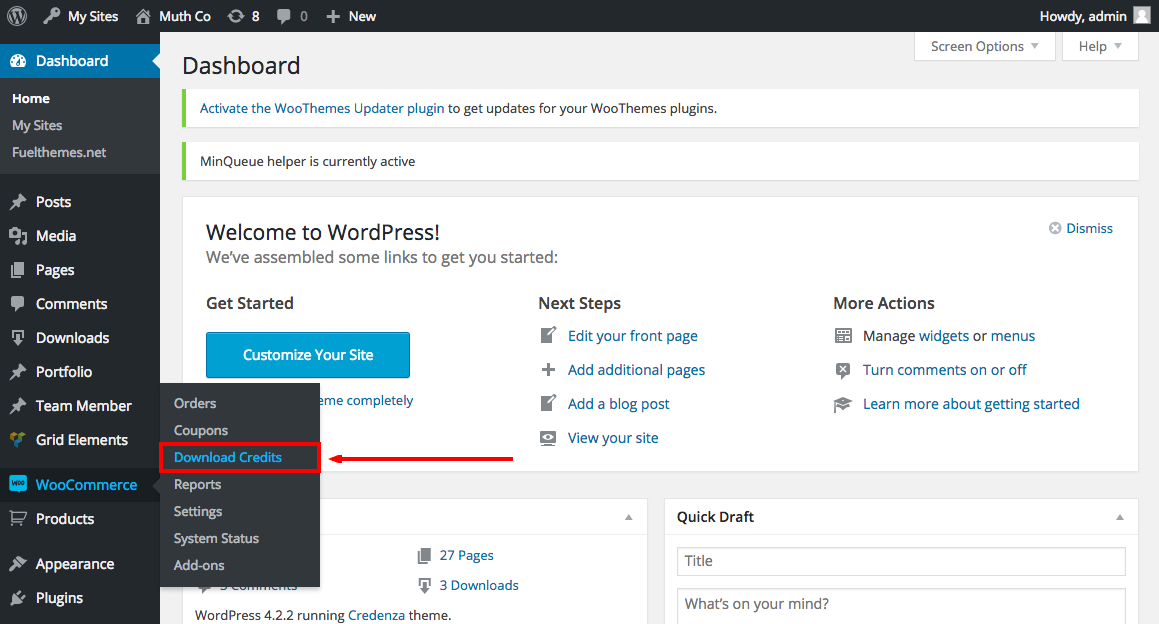The image size is (1159, 624).
Task: Click the Downloads icon in sidebar
Action: tap(18, 338)
